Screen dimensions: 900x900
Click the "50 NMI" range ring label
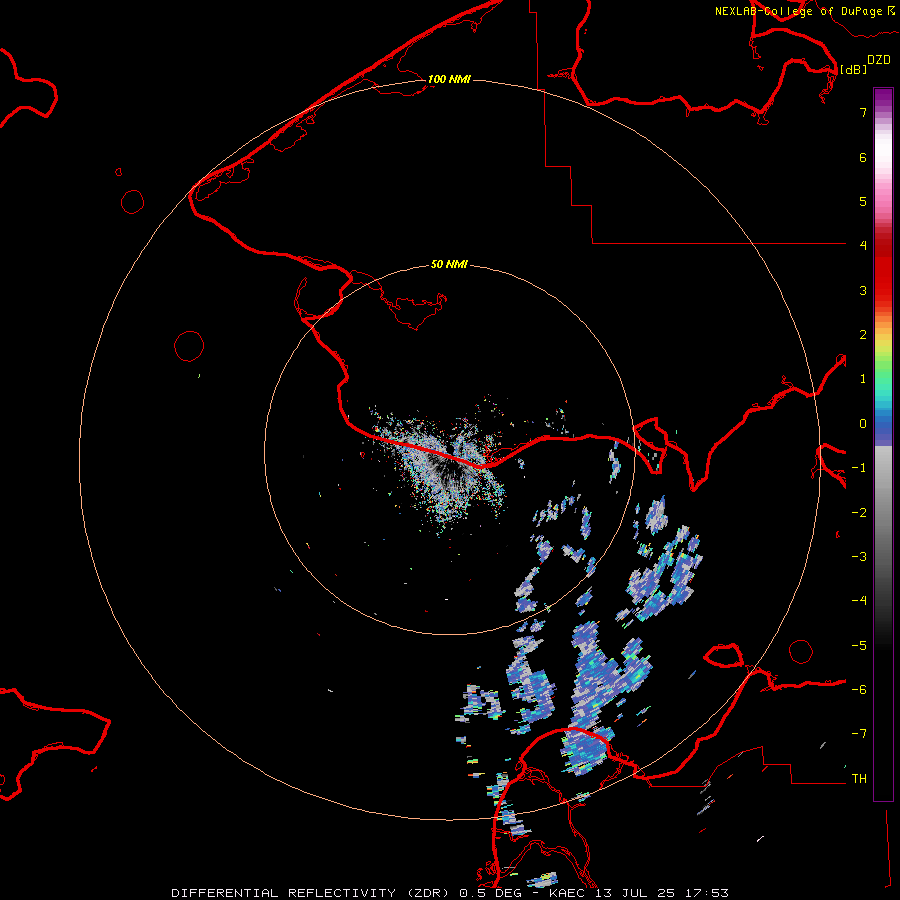(x=449, y=264)
